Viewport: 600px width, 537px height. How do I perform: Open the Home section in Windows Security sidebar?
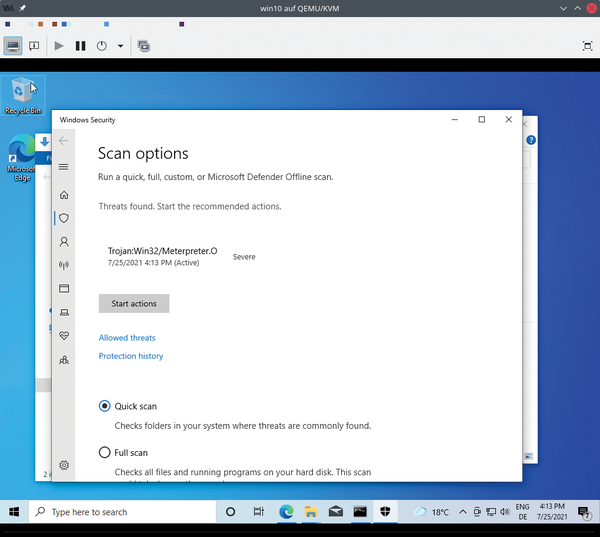coord(64,195)
